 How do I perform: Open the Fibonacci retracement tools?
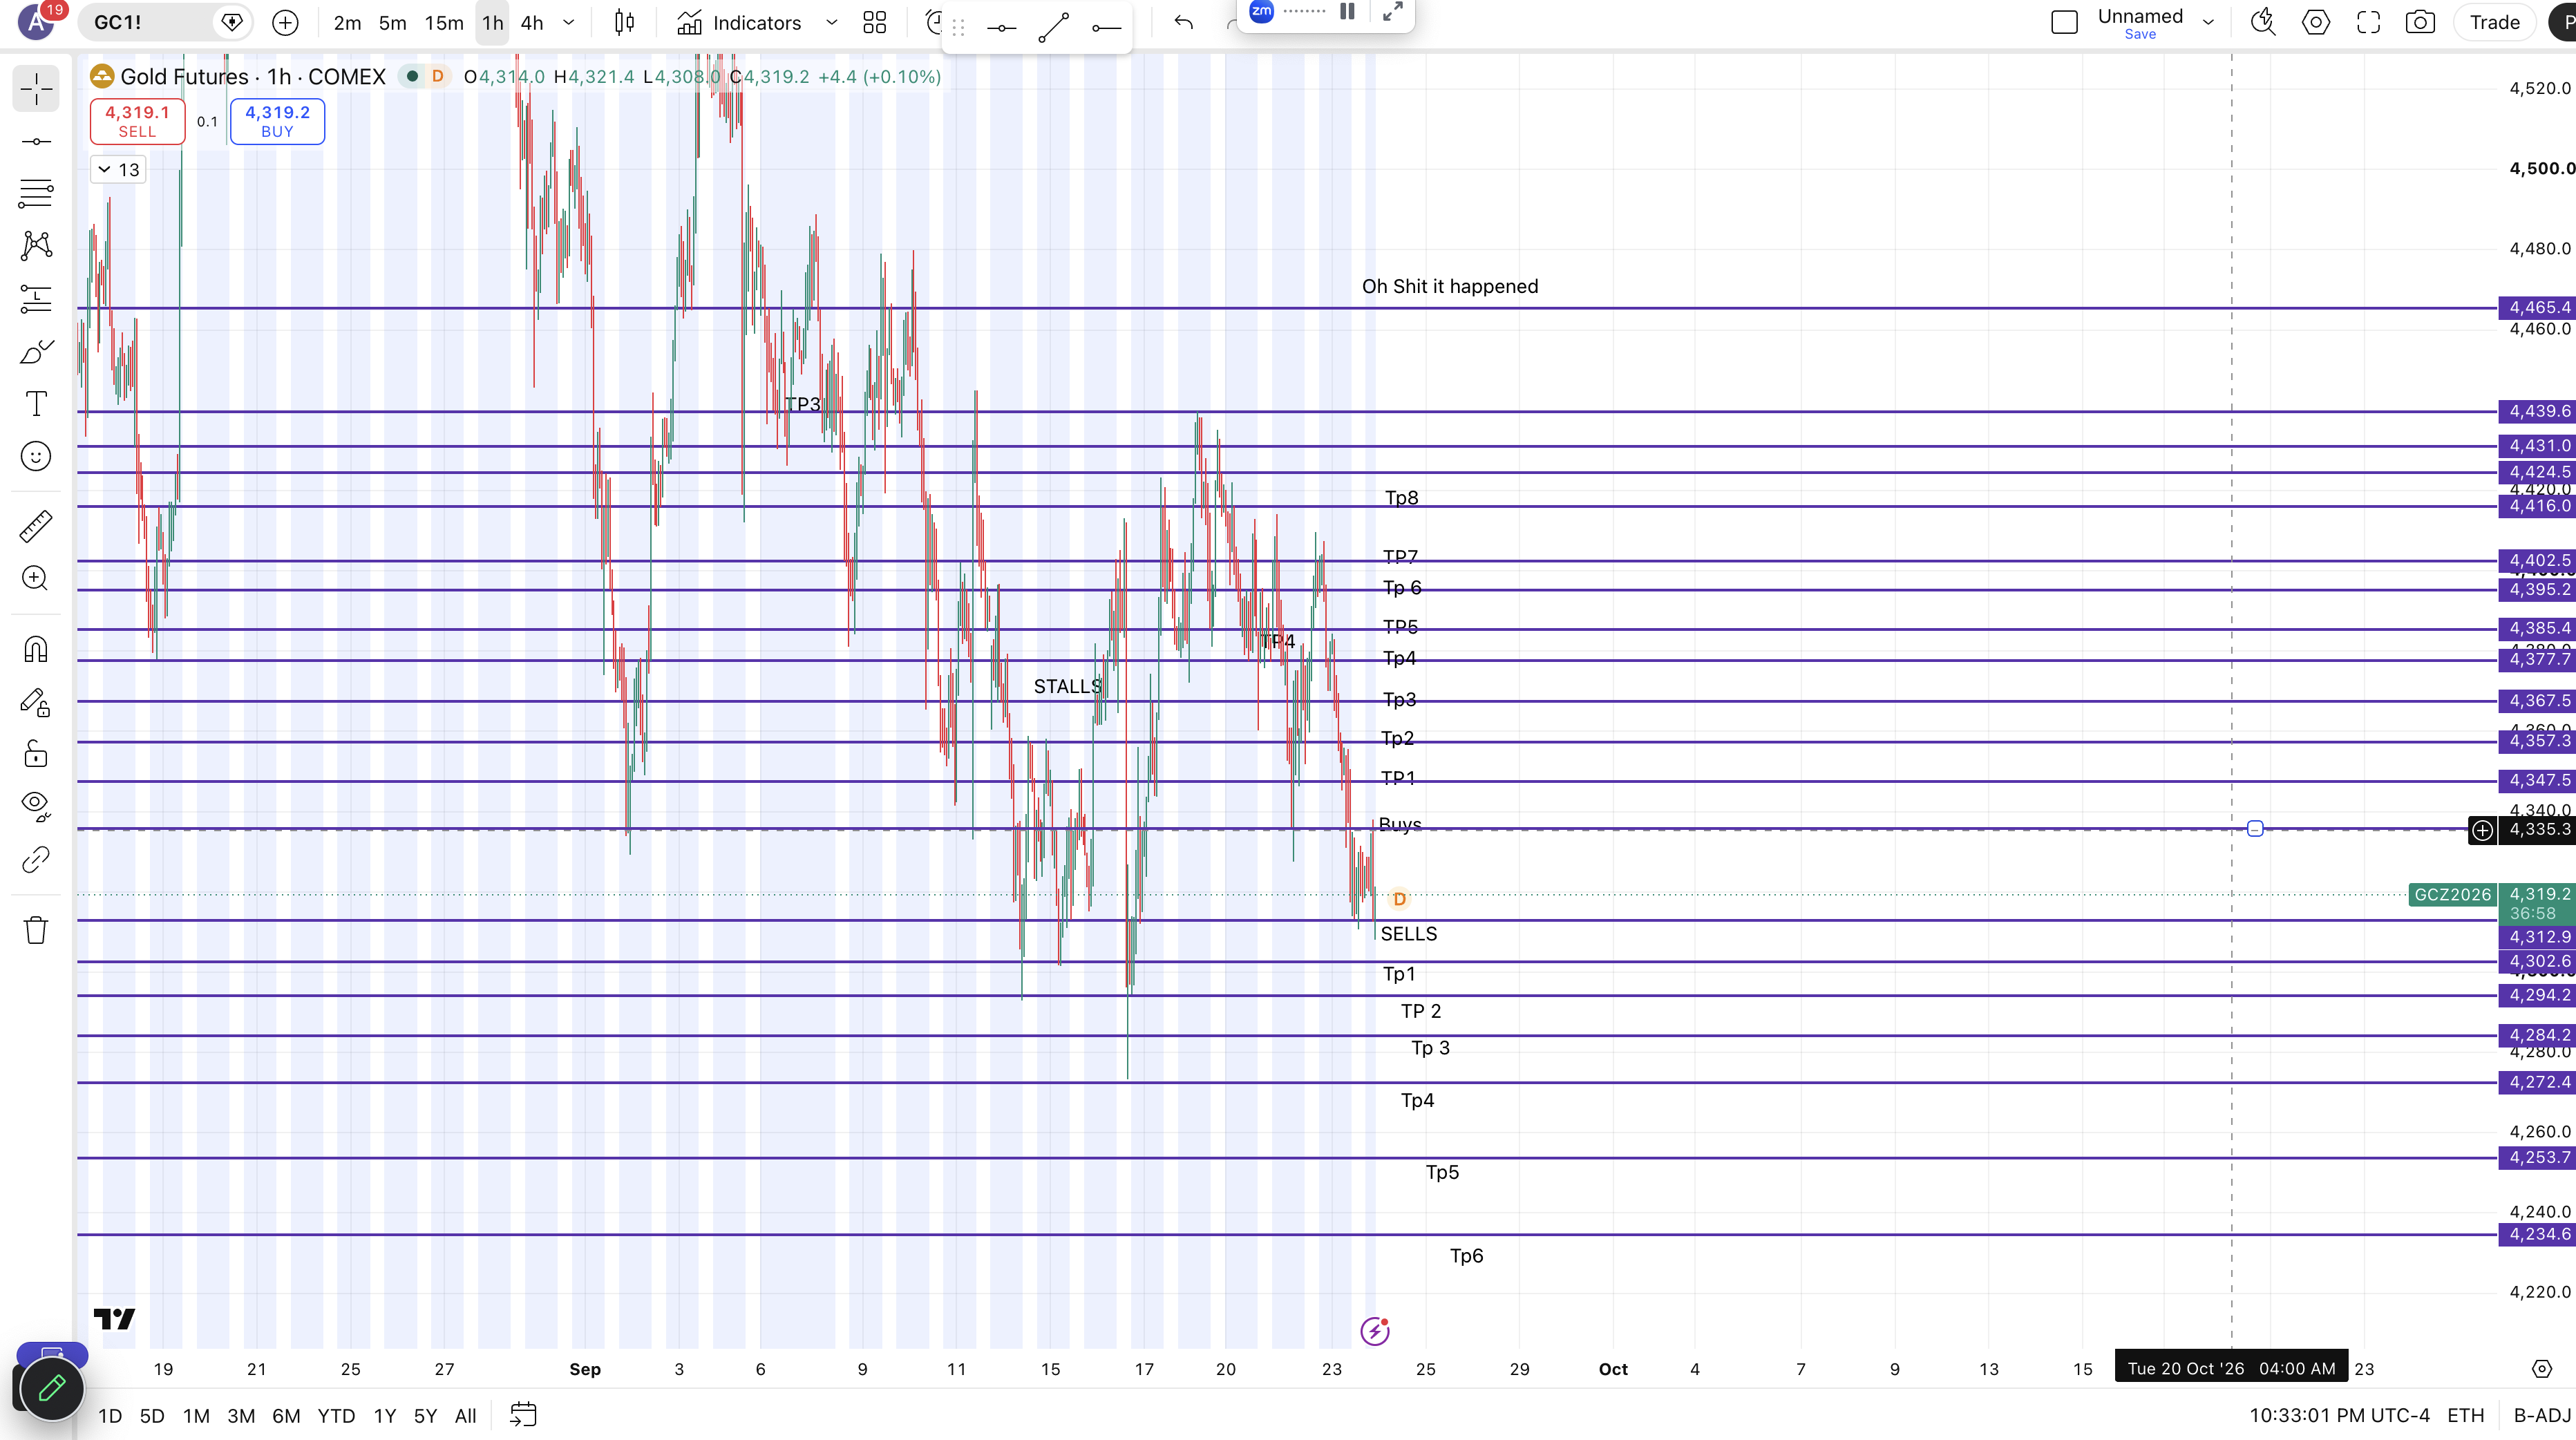[x=36, y=193]
